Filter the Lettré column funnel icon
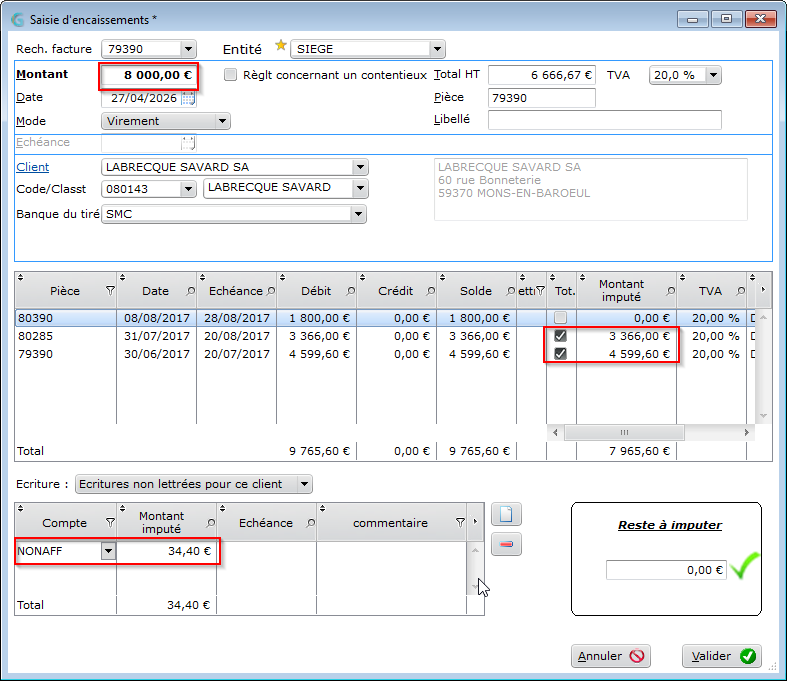This screenshot has height=681, width=787. pyautogui.click(x=540, y=291)
